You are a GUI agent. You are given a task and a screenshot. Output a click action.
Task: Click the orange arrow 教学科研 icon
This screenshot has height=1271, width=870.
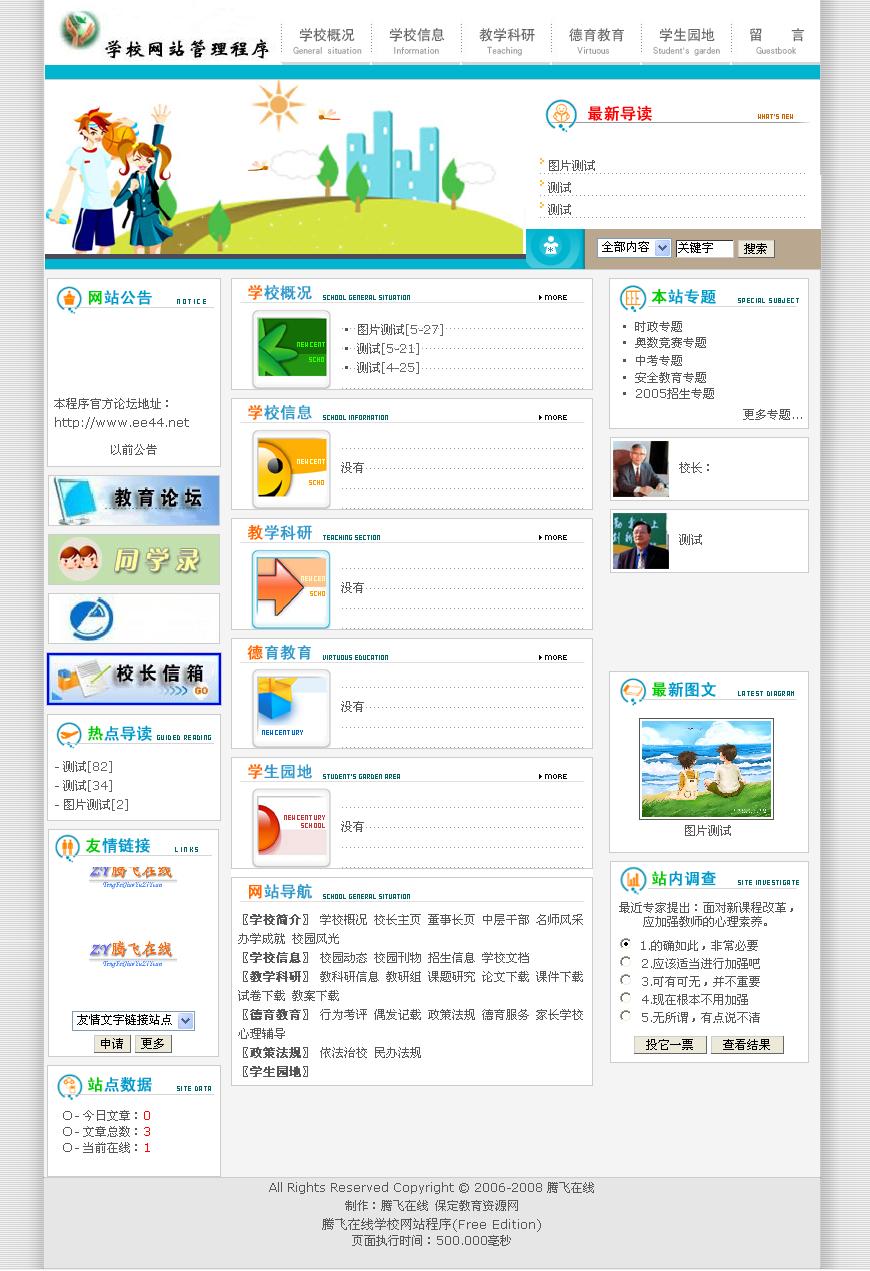coord(291,588)
